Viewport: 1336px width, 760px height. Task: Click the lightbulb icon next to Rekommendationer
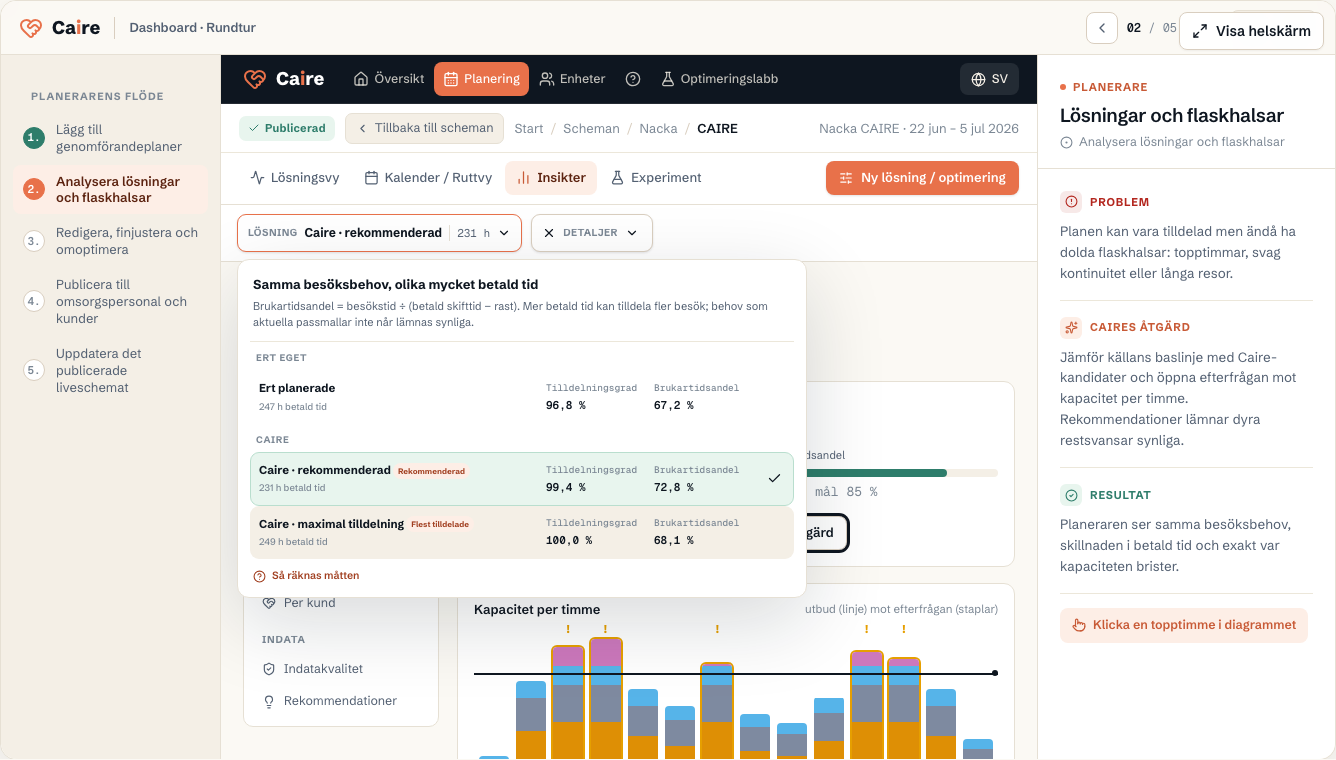[268, 701]
